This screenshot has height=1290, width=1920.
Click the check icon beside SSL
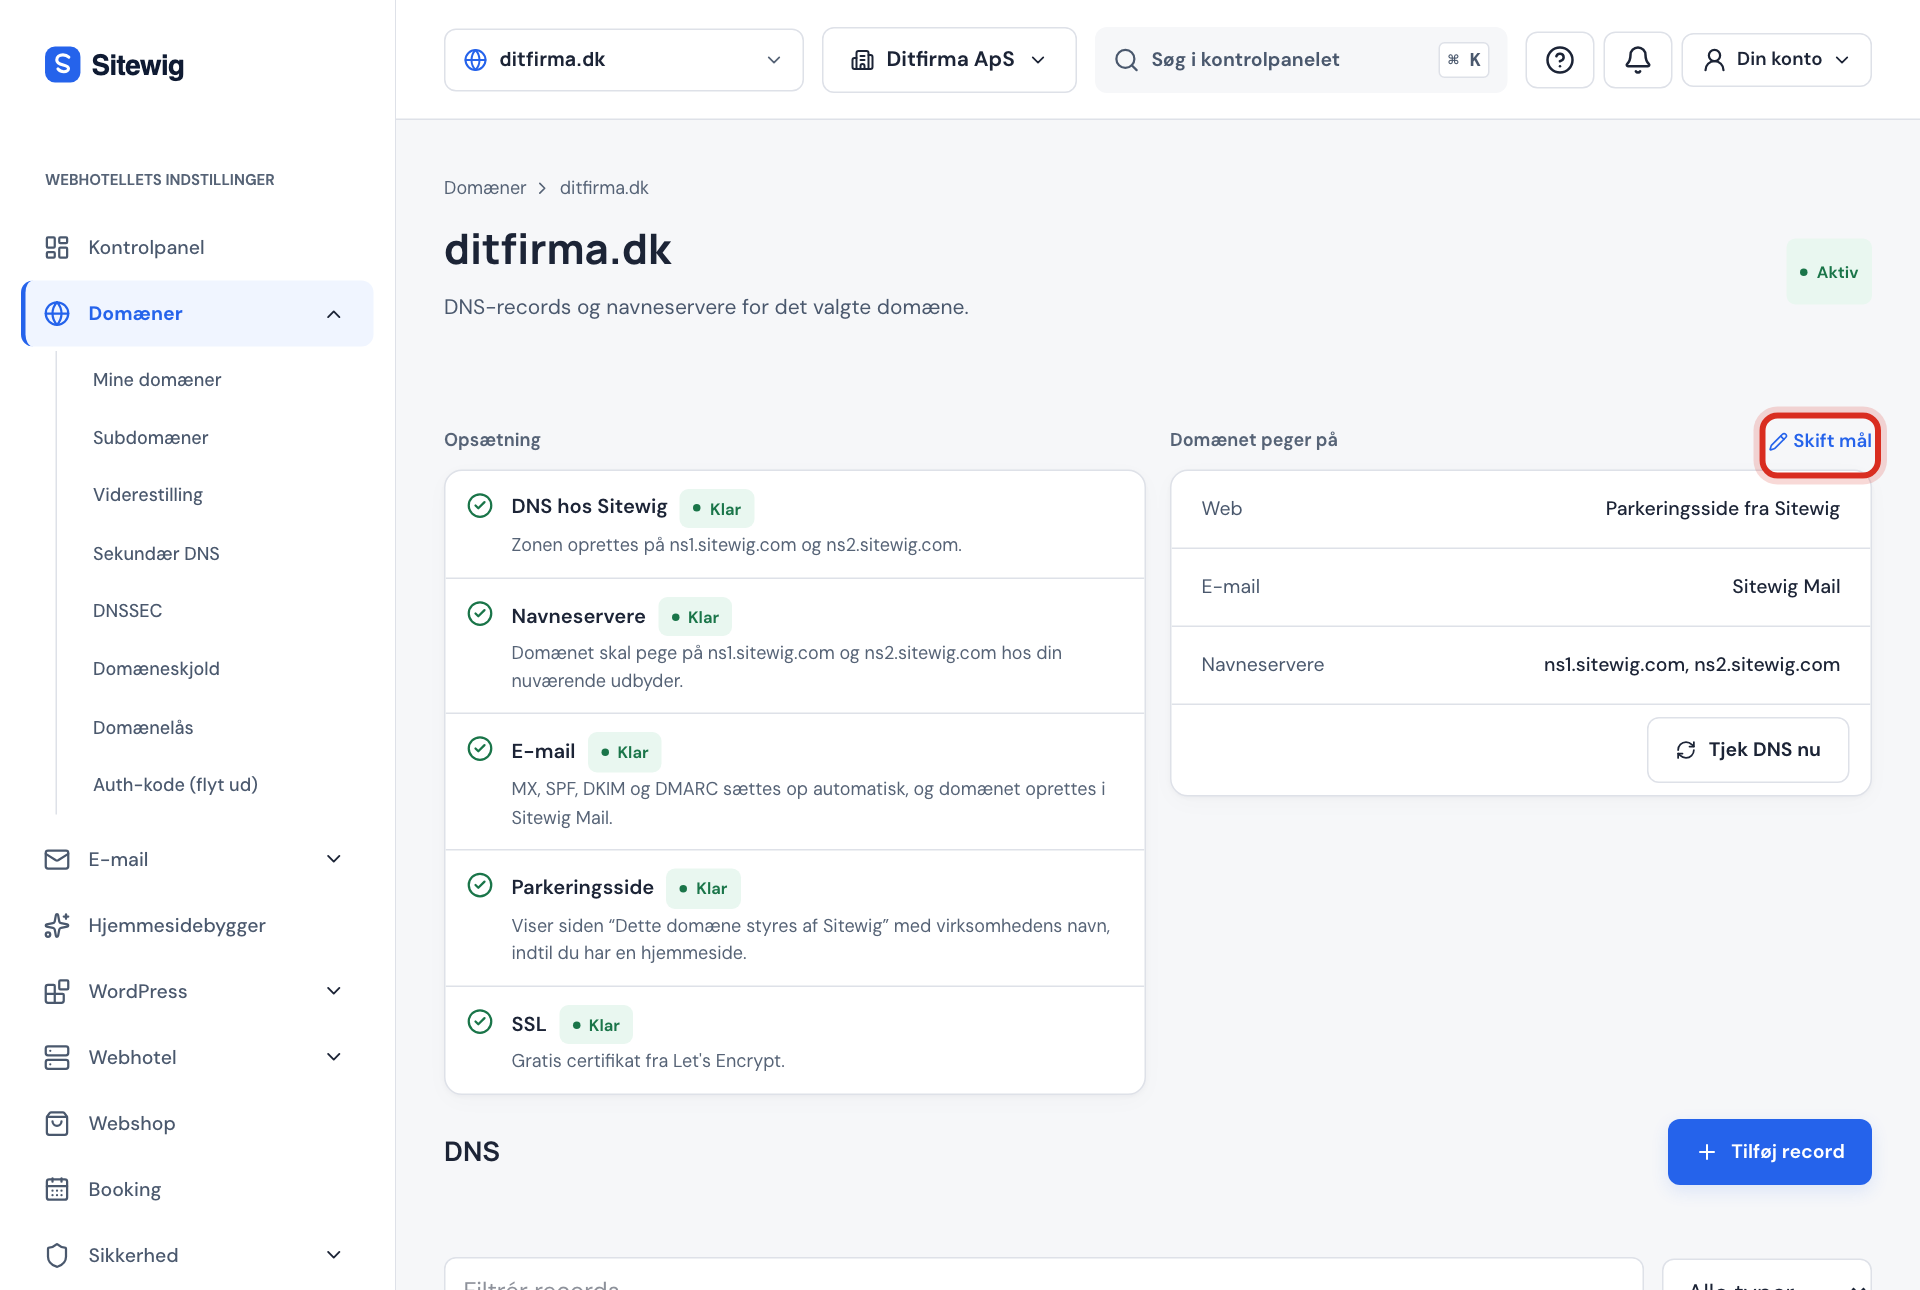pos(480,1021)
